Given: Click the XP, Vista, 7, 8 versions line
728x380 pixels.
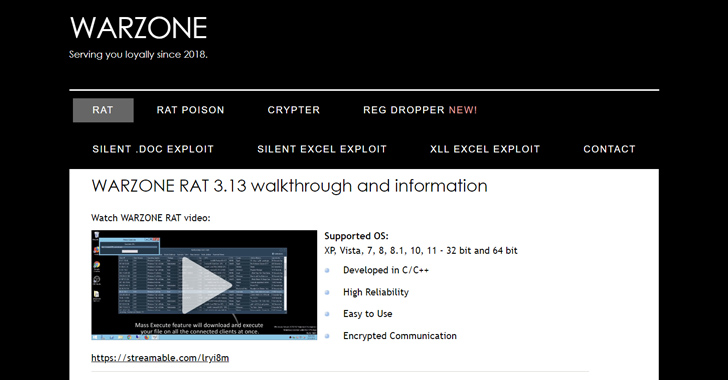Looking at the screenshot, I should tap(421, 251).
